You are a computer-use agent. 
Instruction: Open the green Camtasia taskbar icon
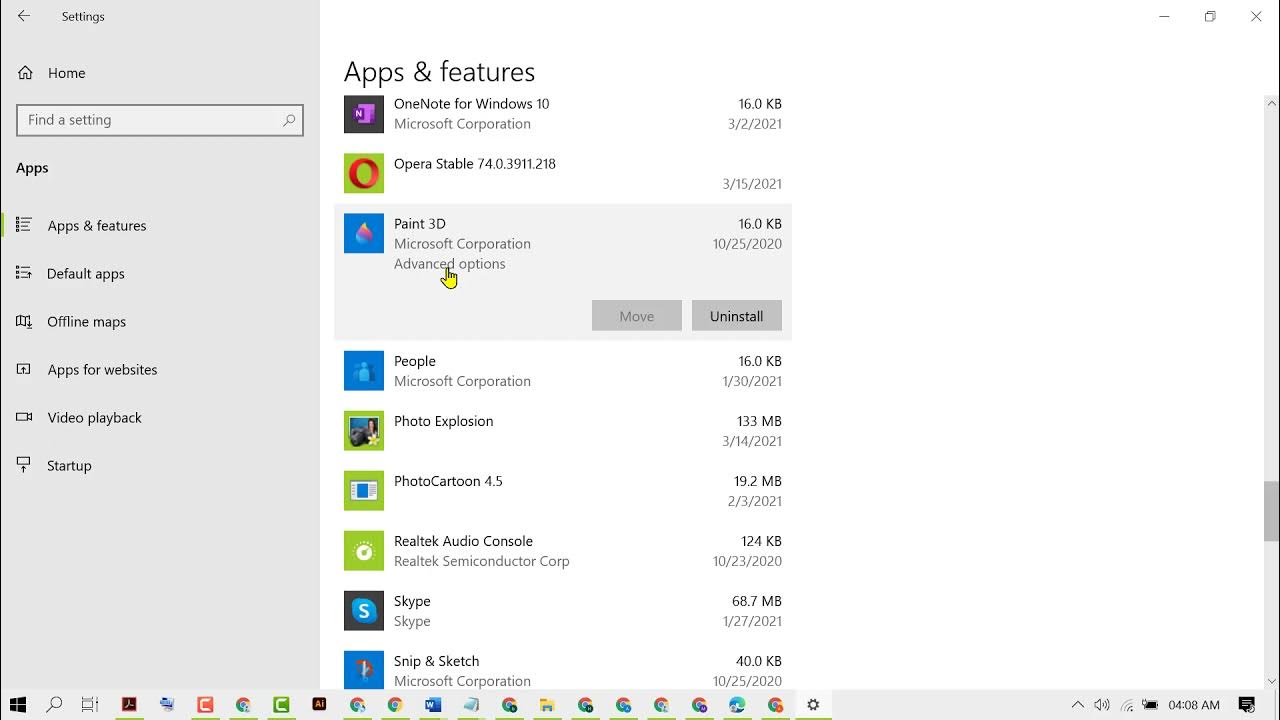pos(281,705)
